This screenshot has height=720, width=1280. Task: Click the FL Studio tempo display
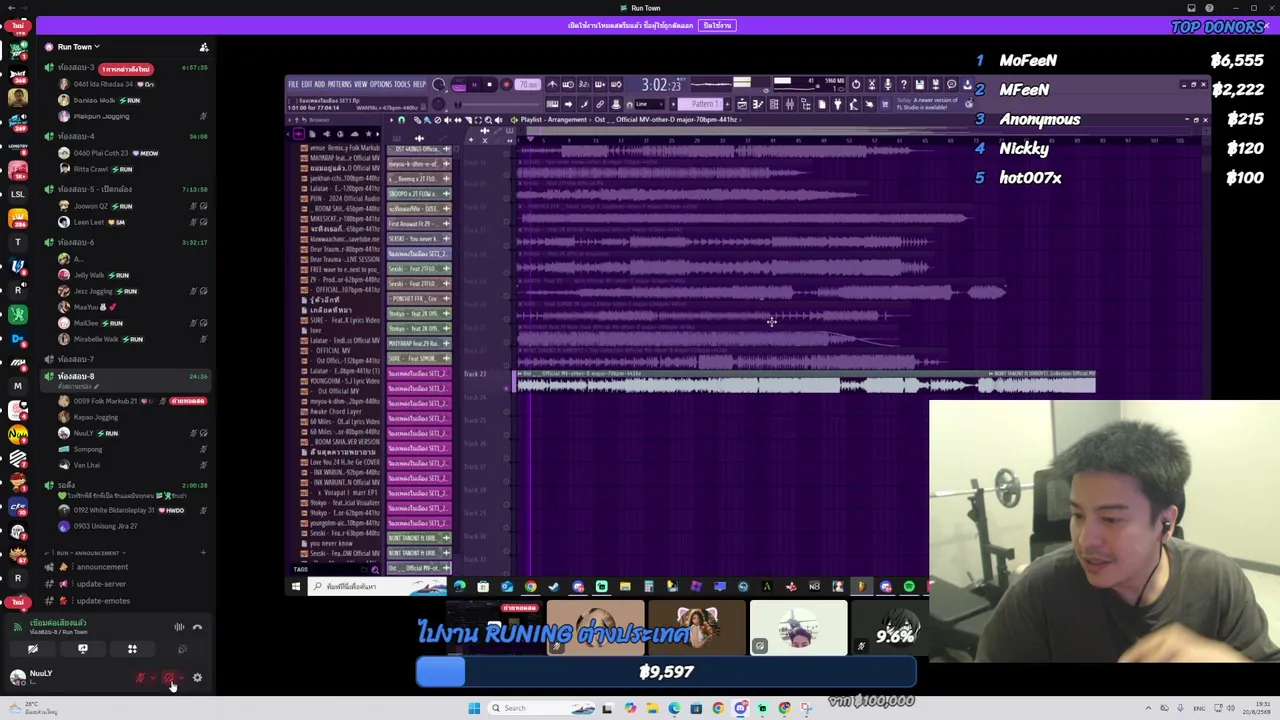pos(528,85)
